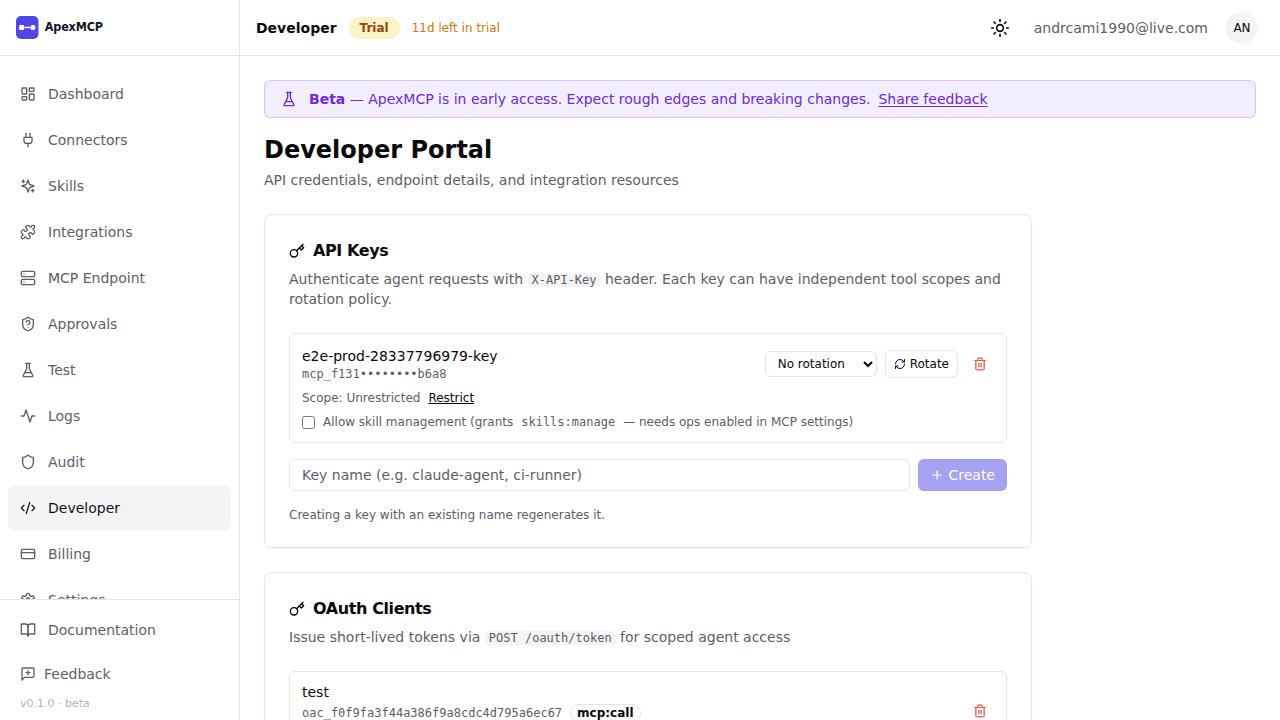
Task: Click the Documentation book icon
Action: coord(28,630)
